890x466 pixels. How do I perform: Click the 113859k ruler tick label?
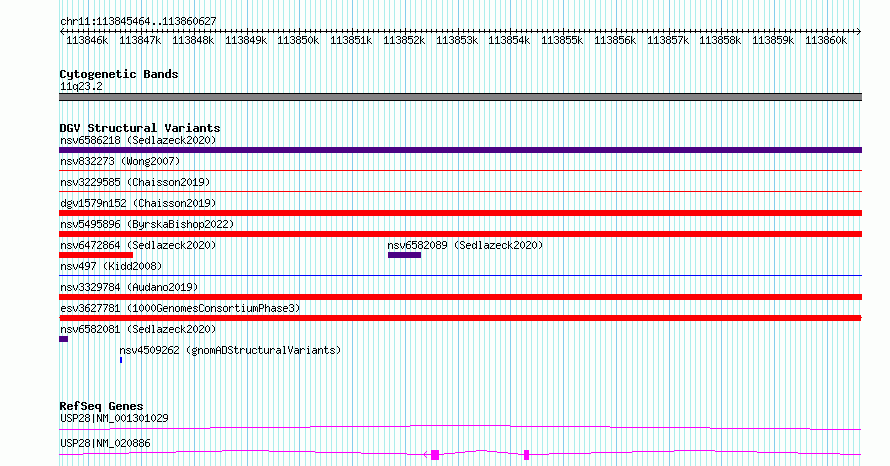(x=773, y=41)
